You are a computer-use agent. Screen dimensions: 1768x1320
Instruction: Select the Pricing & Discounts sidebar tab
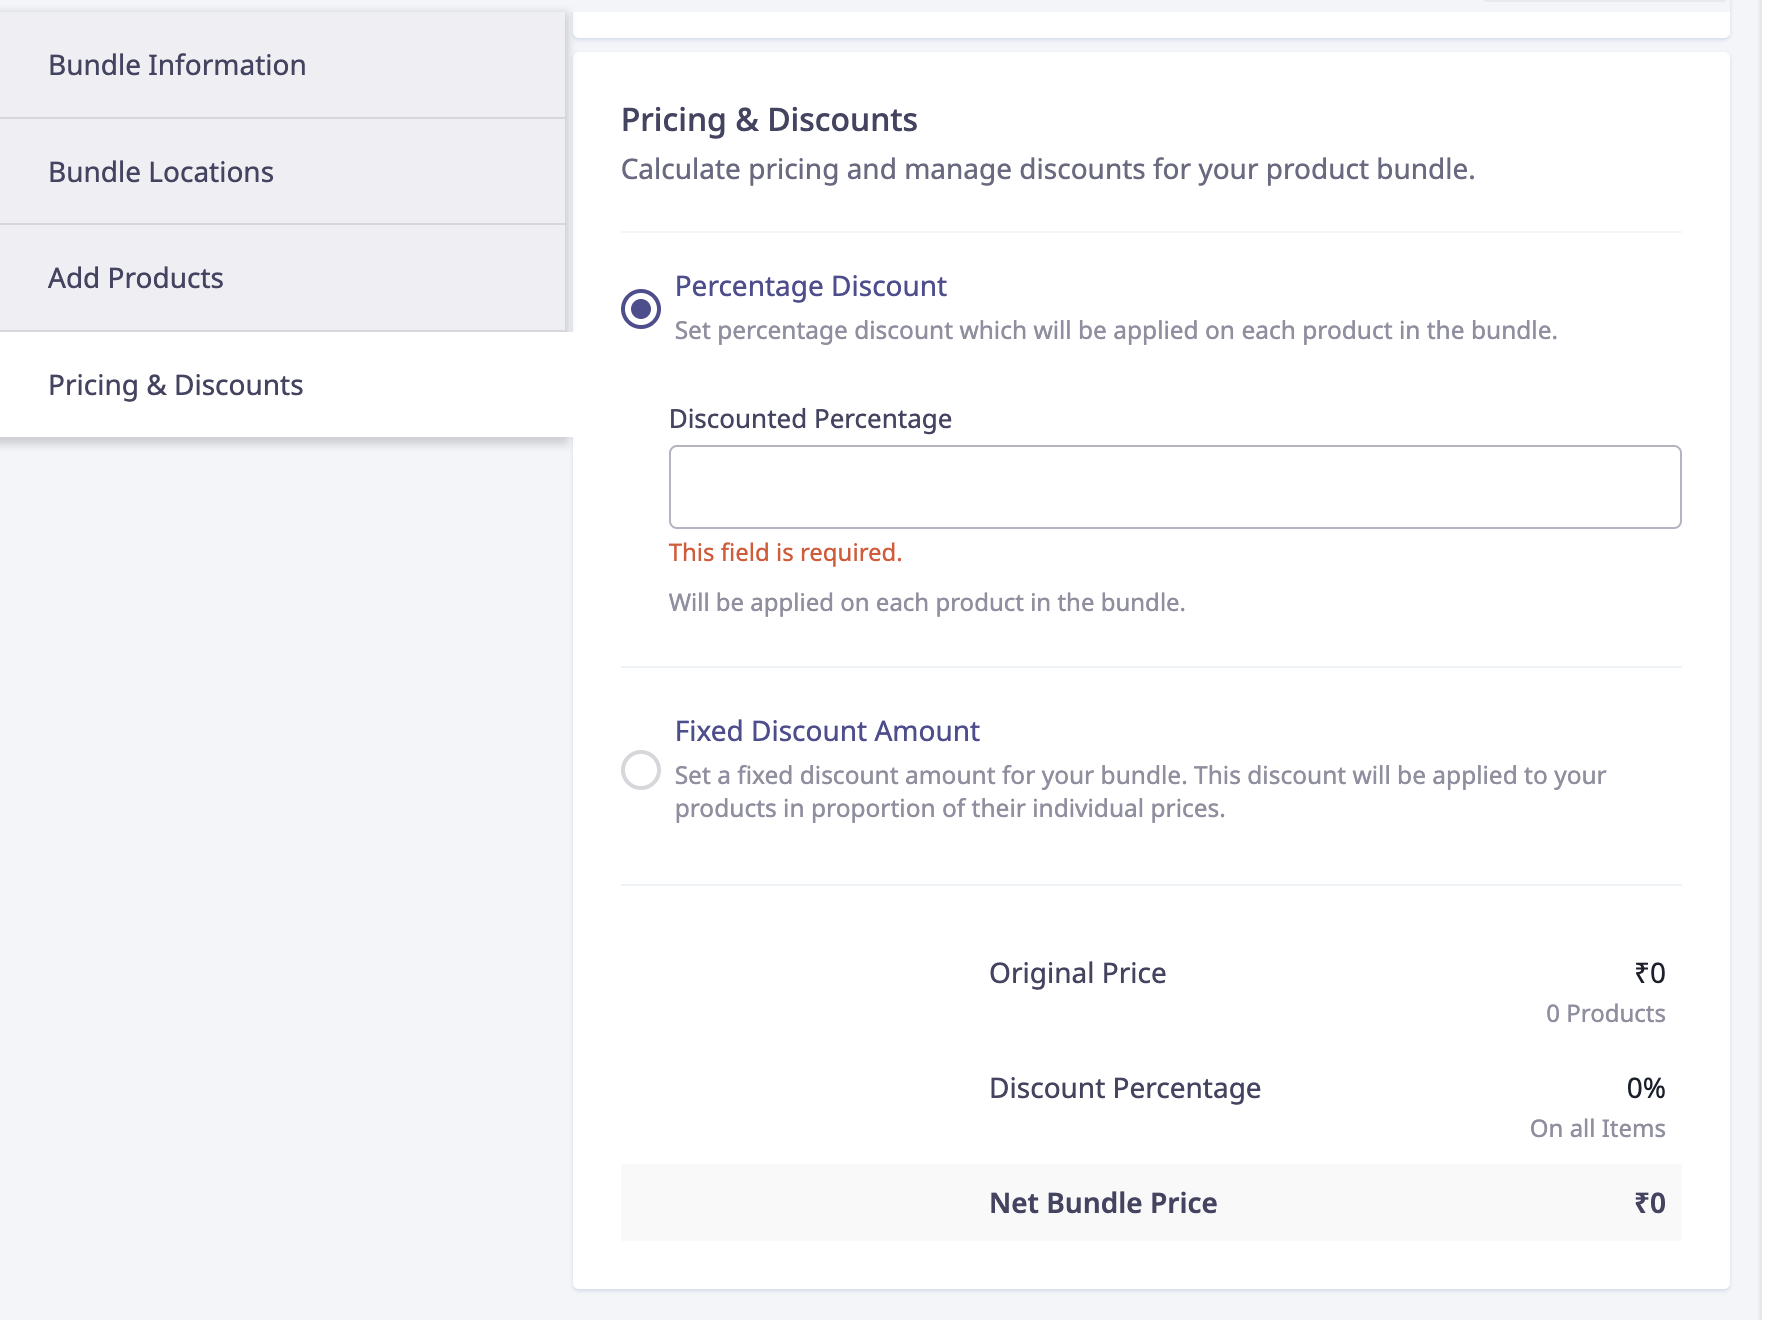(176, 385)
